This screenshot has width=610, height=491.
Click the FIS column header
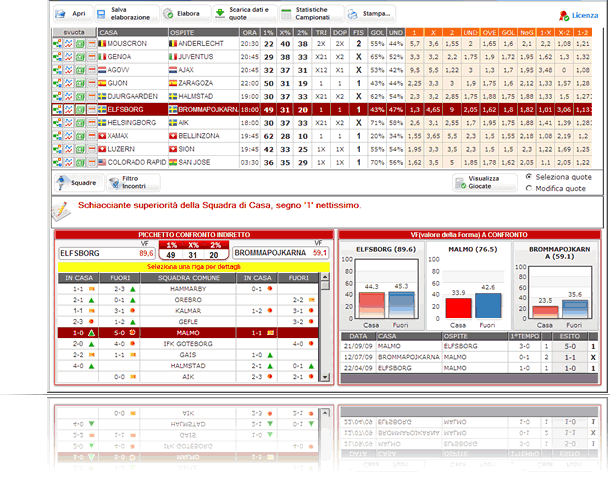[x=358, y=32]
